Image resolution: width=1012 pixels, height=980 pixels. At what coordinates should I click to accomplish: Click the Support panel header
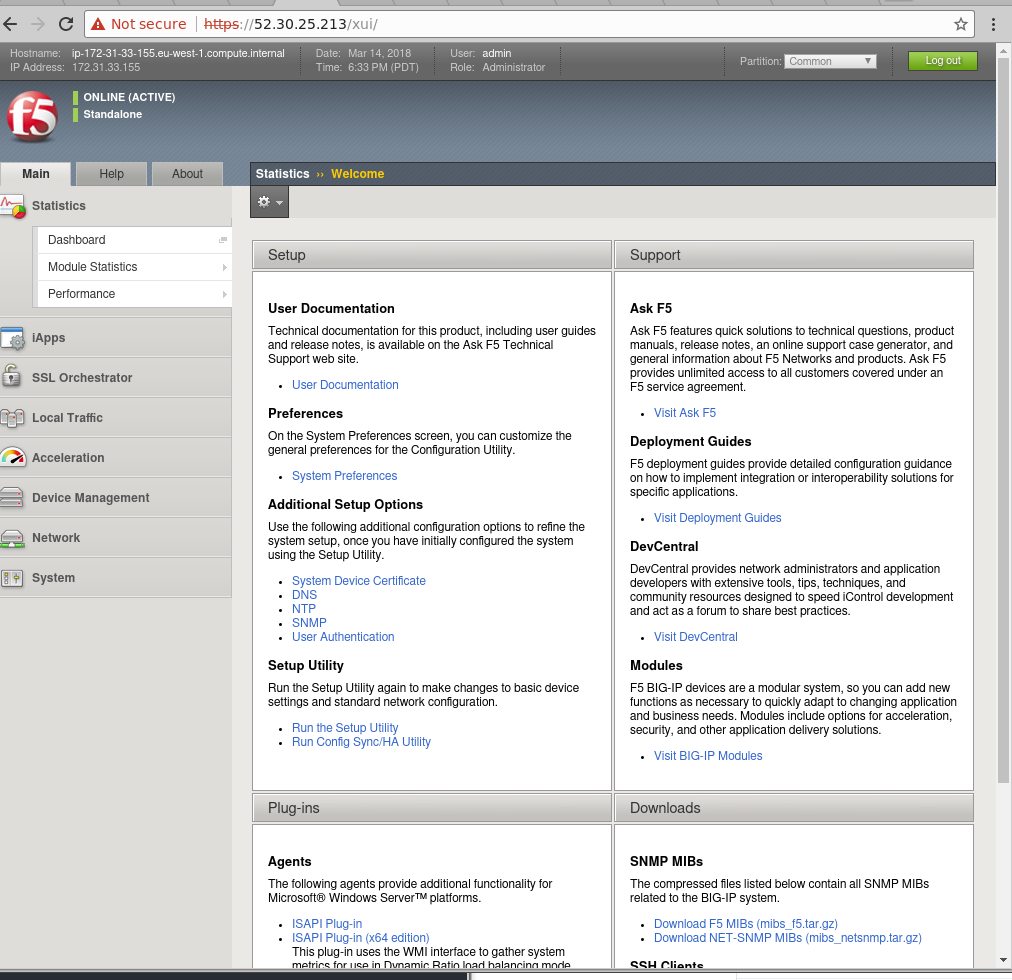click(793, 255)
